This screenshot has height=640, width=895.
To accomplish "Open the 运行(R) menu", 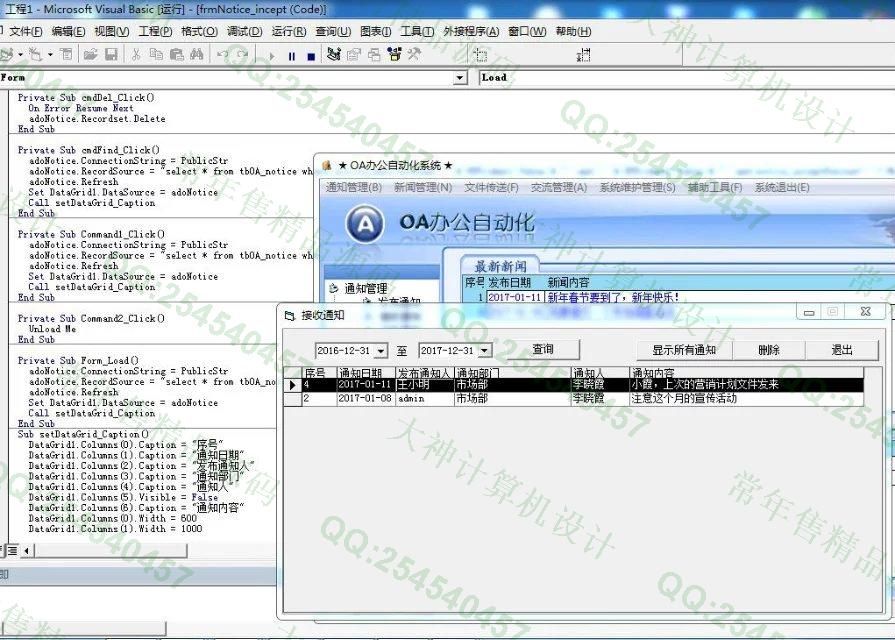I will 289,31.
